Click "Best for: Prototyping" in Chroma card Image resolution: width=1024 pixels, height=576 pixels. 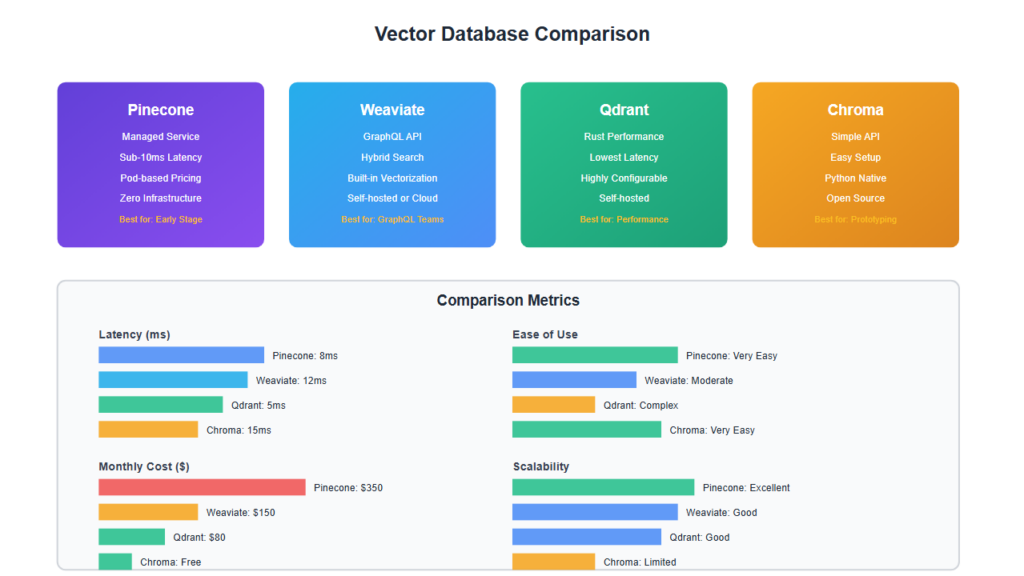(x=855, y=219)
